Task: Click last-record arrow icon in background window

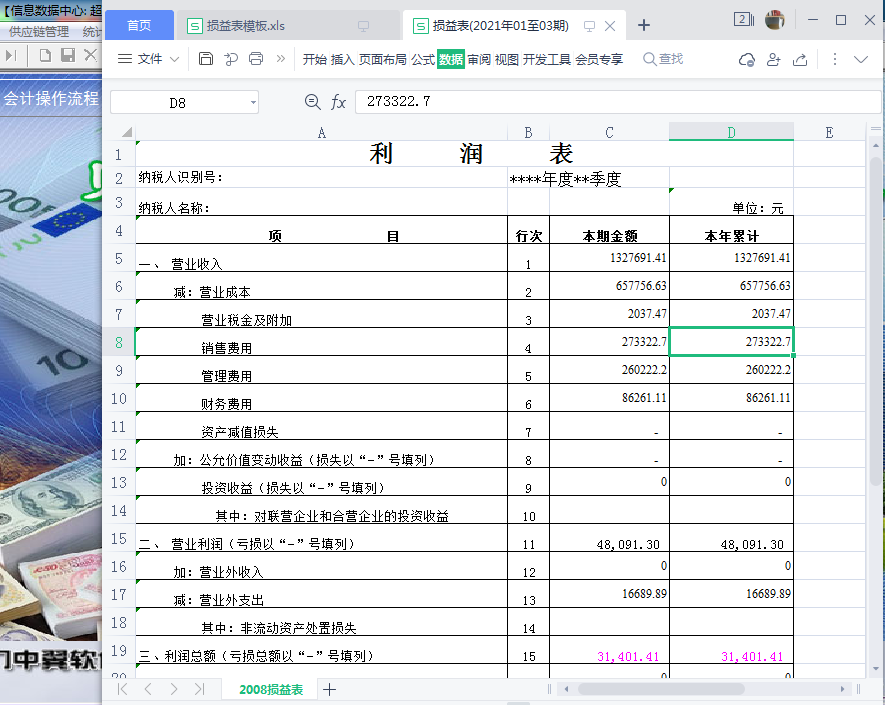Action: pyautogui.click(x=11, y=55)
